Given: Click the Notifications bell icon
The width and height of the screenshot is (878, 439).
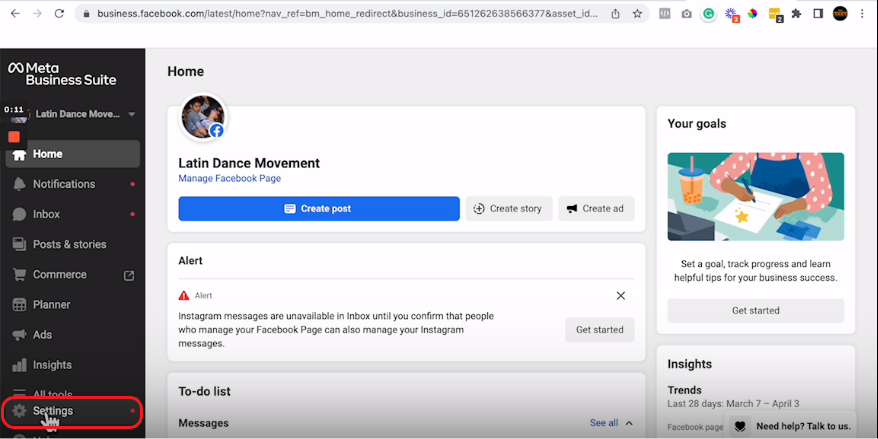Looking at the screenshot, I should 20,184.
